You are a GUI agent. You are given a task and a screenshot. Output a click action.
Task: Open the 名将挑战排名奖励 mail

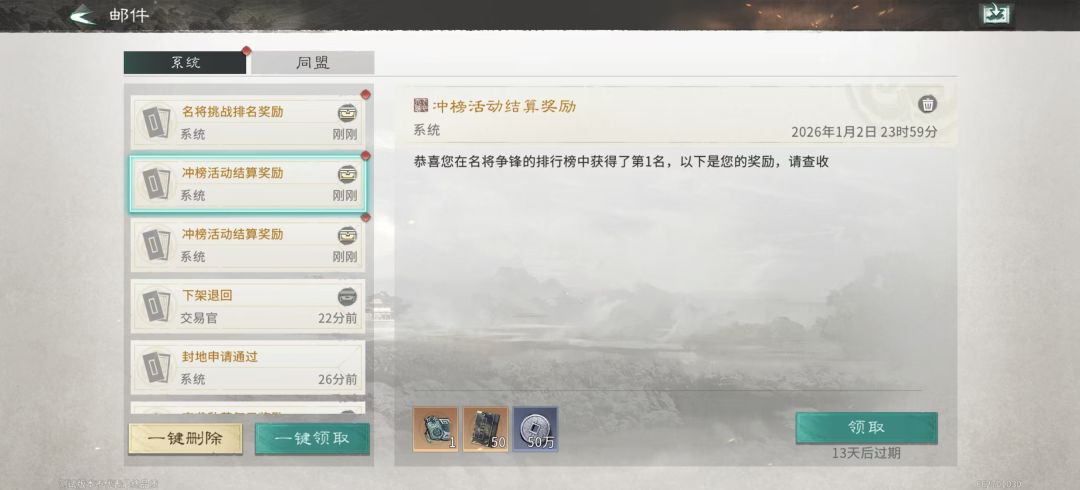point(248,121)
